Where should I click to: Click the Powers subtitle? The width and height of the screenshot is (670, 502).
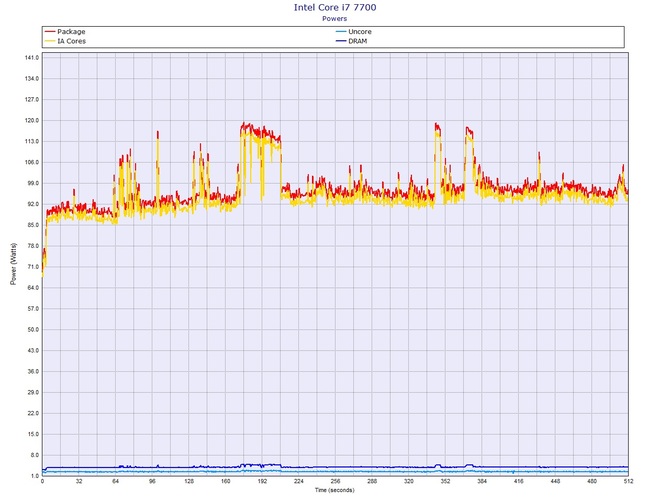[335, 18]
